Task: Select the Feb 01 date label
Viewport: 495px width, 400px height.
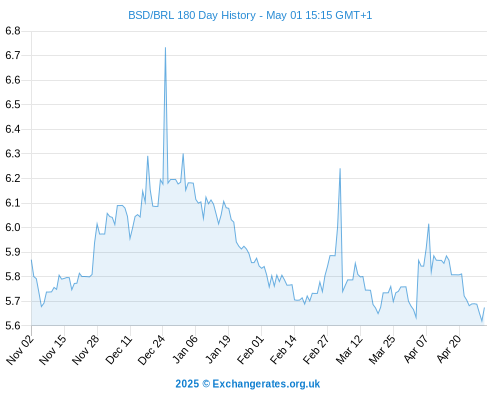Action: [250, 349]
